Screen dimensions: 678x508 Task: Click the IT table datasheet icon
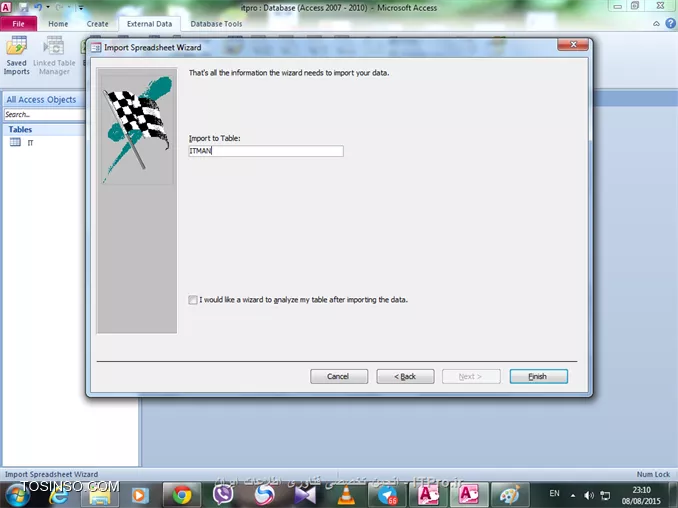point(15,142)
